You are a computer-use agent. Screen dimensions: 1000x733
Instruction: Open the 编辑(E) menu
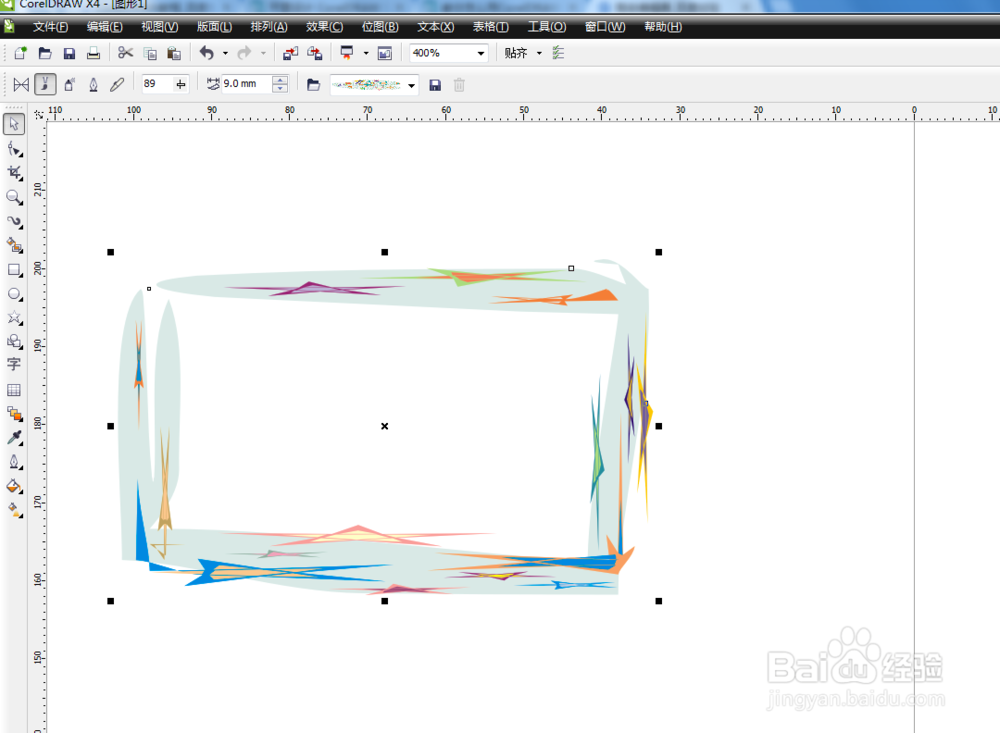pos(105,27)
